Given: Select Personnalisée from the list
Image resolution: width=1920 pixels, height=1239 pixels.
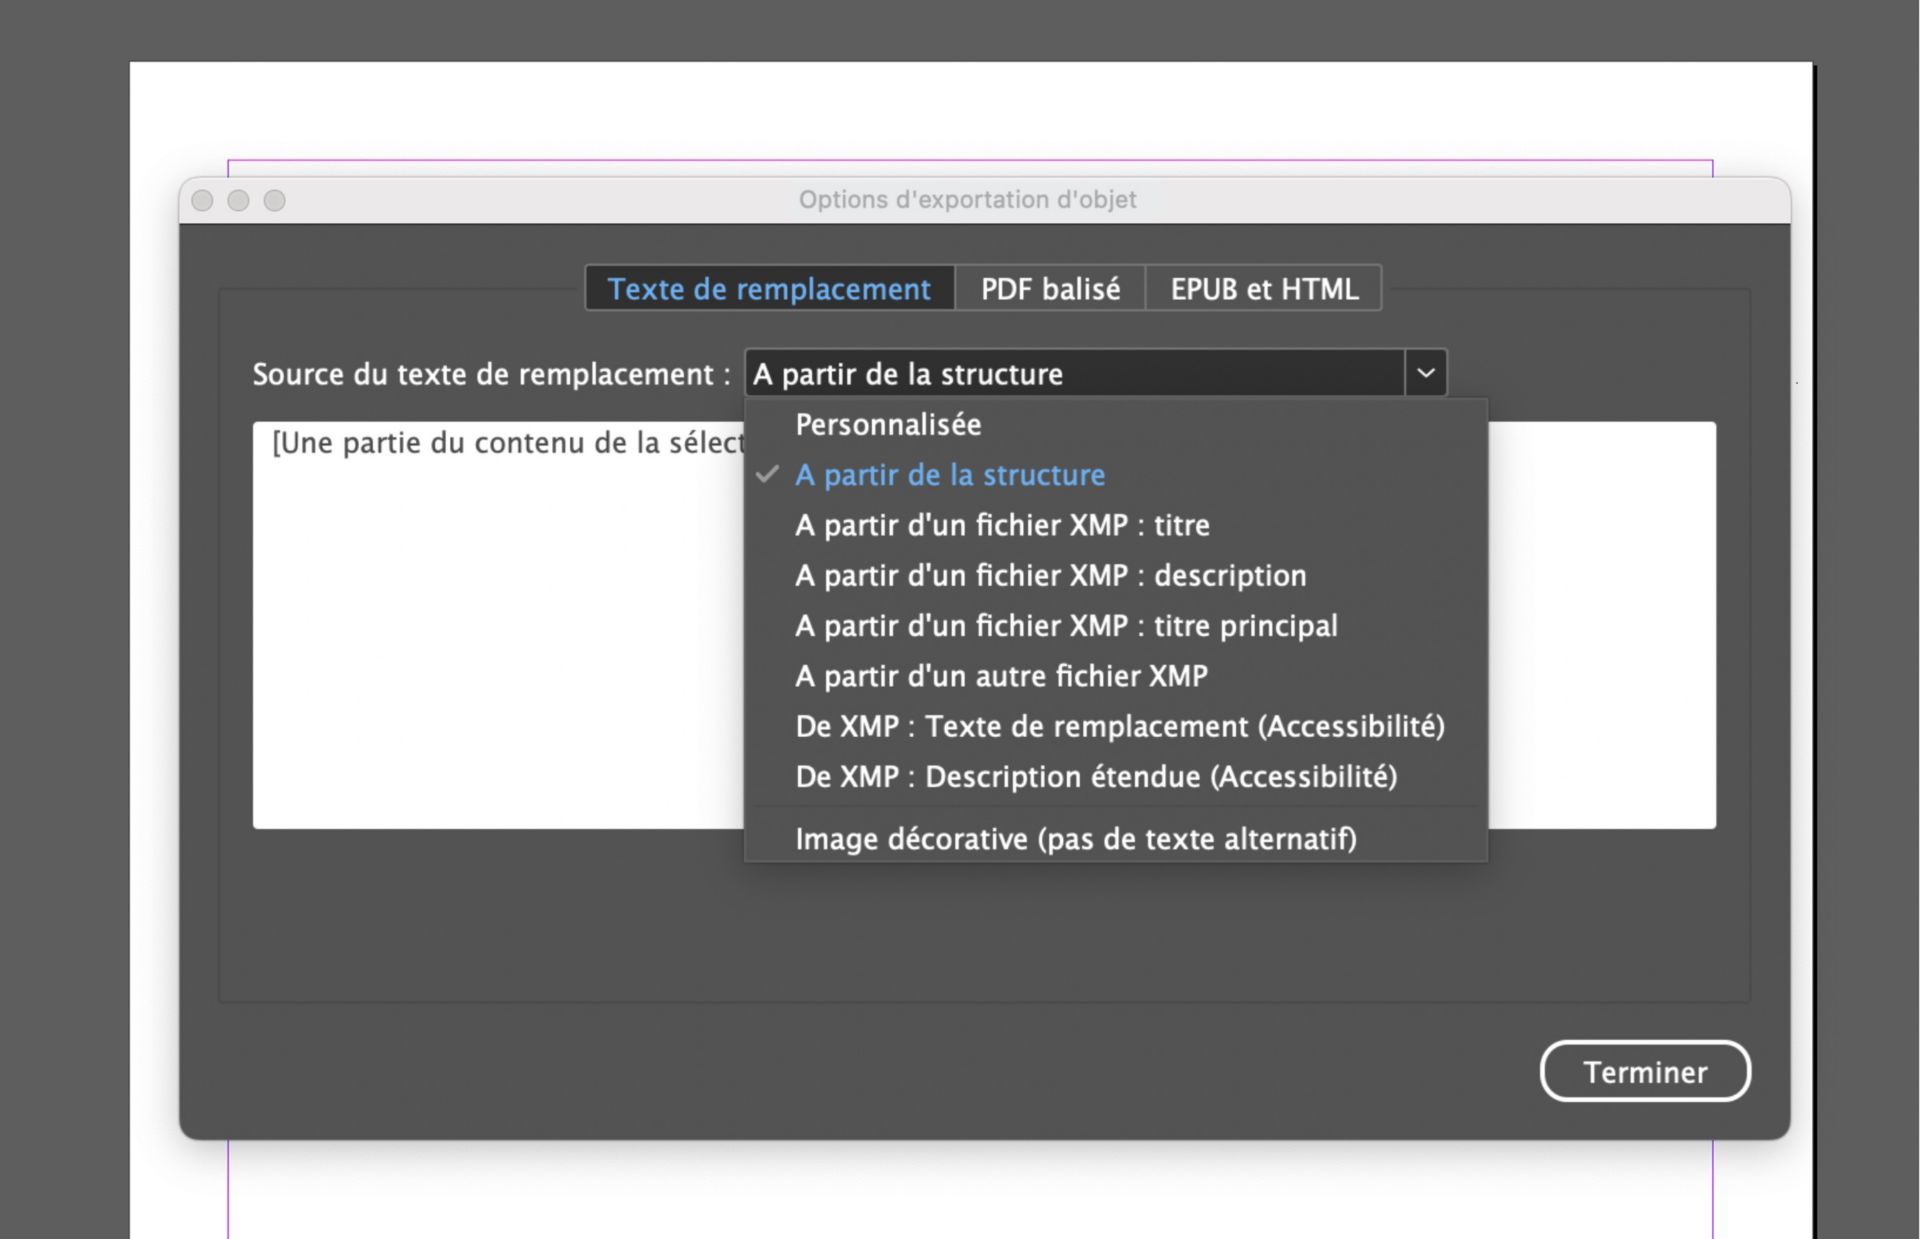Looking at the screenshot, I should pos(887,424).
